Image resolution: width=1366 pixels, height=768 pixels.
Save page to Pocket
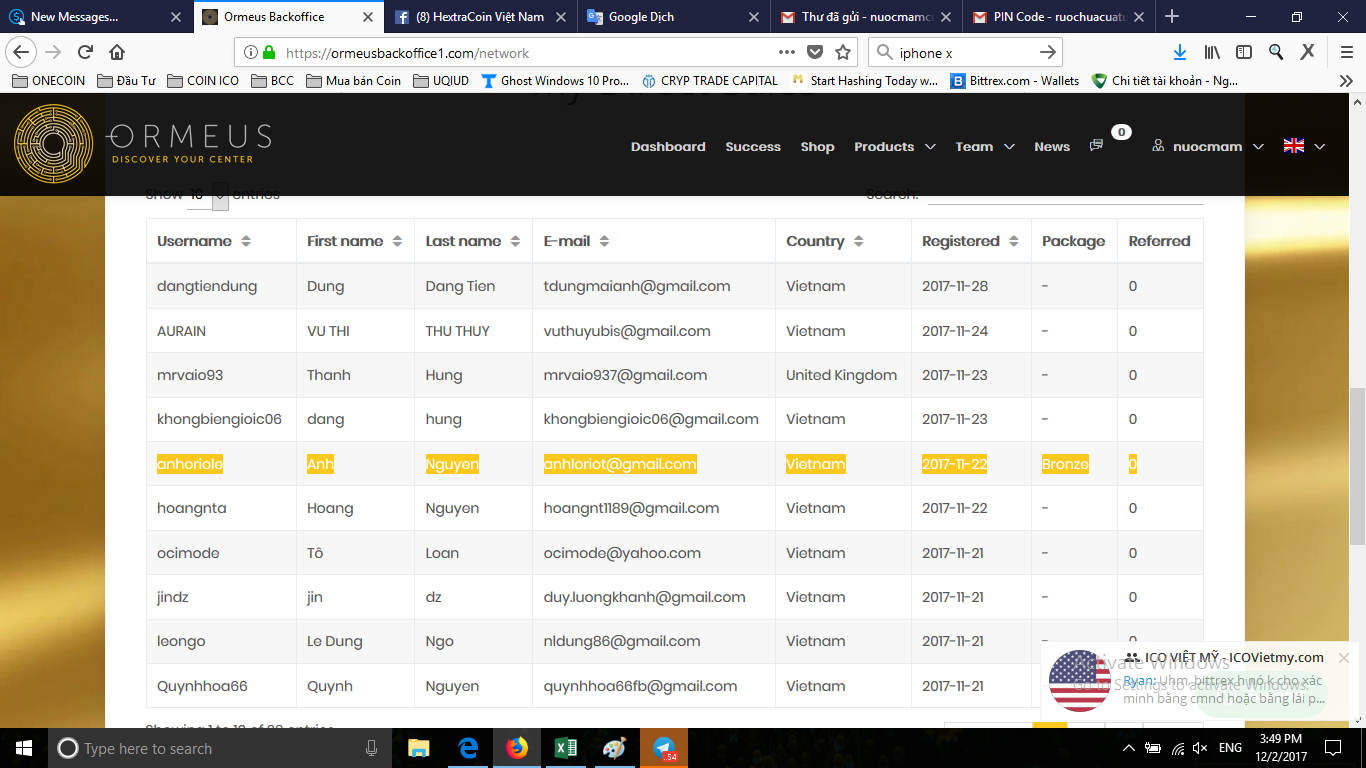click(x=815, y=52)
